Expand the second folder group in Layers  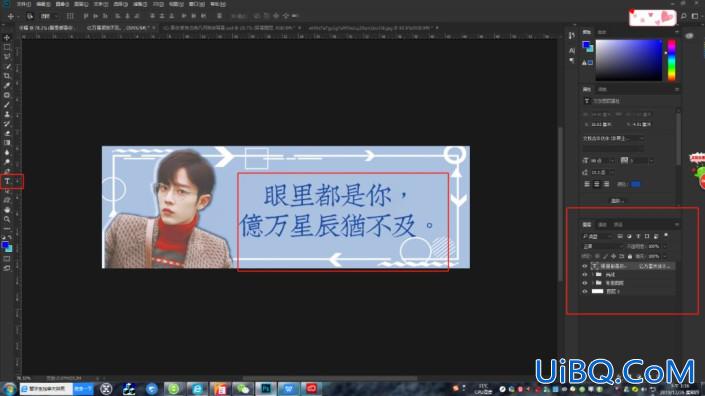coord(593,283)
